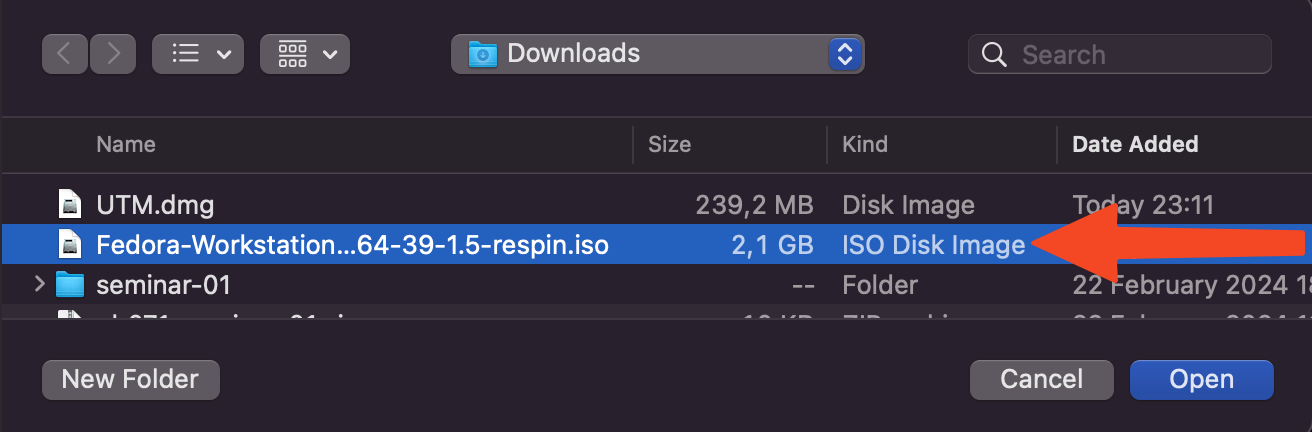Sort files by Date Added column
The height and width of the screenshot is (432, 1312).
pyautogui.click(x=1135, y=144)
